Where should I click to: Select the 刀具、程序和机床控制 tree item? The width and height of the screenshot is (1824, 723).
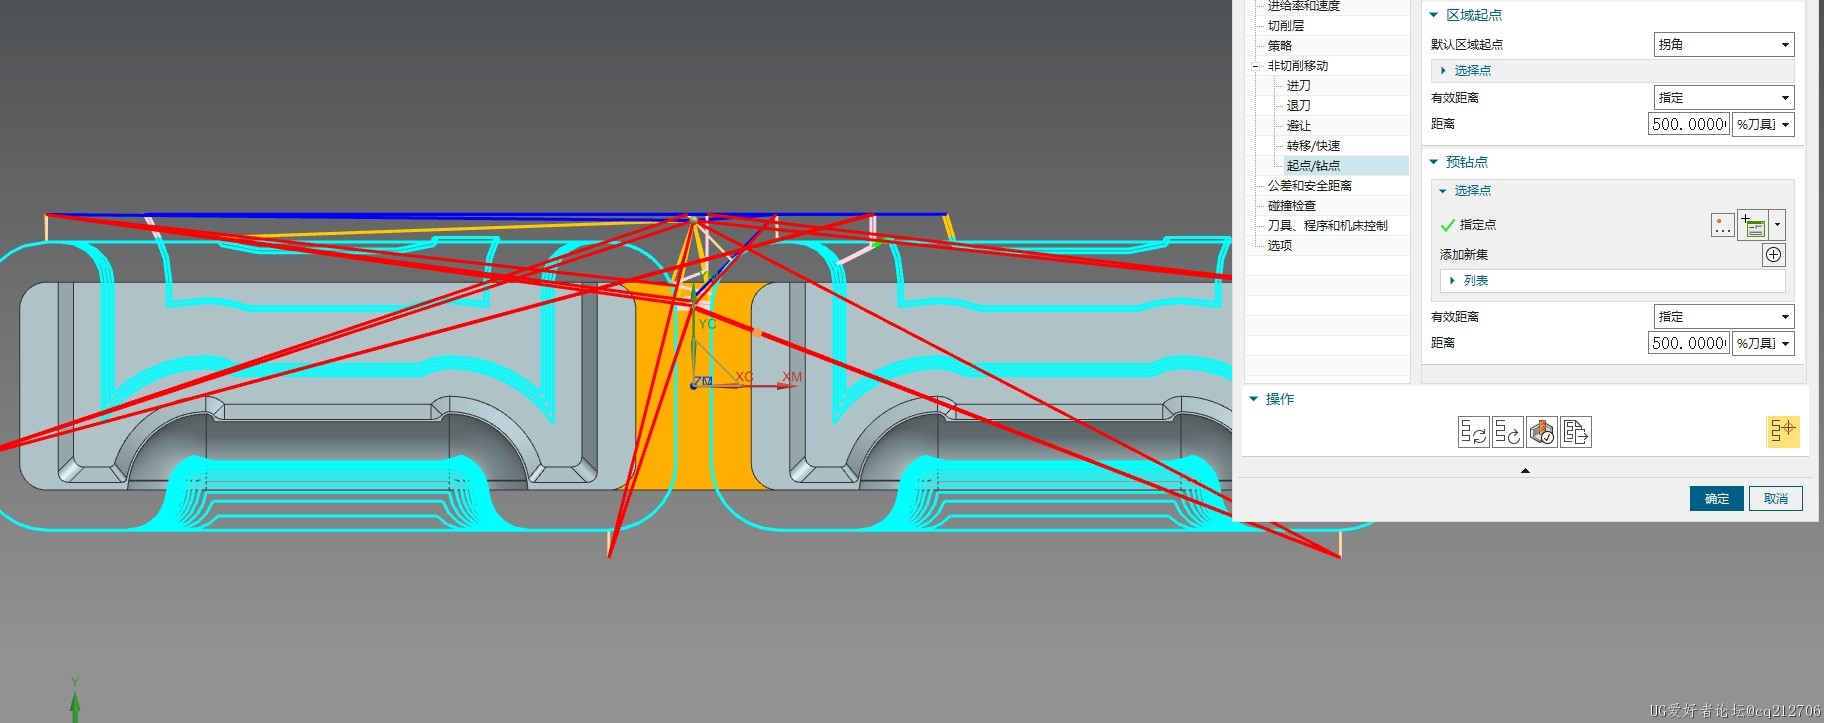1328,226
